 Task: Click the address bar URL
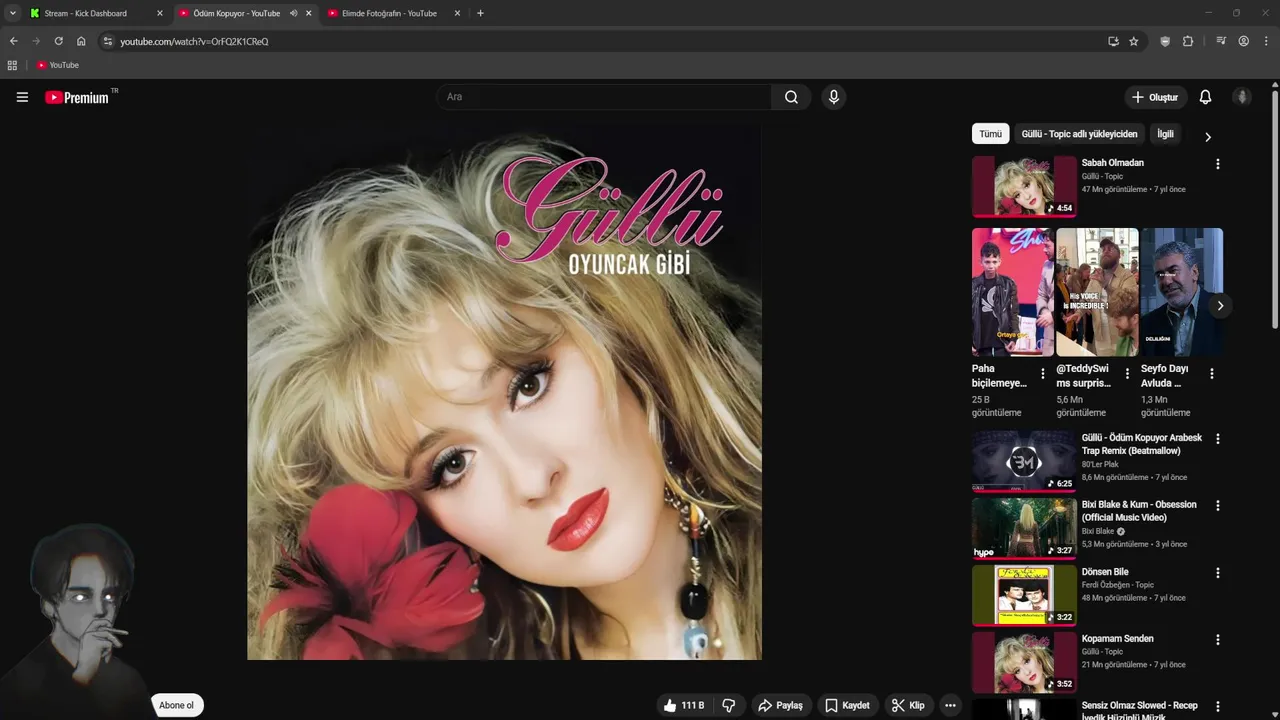(194, 41)
